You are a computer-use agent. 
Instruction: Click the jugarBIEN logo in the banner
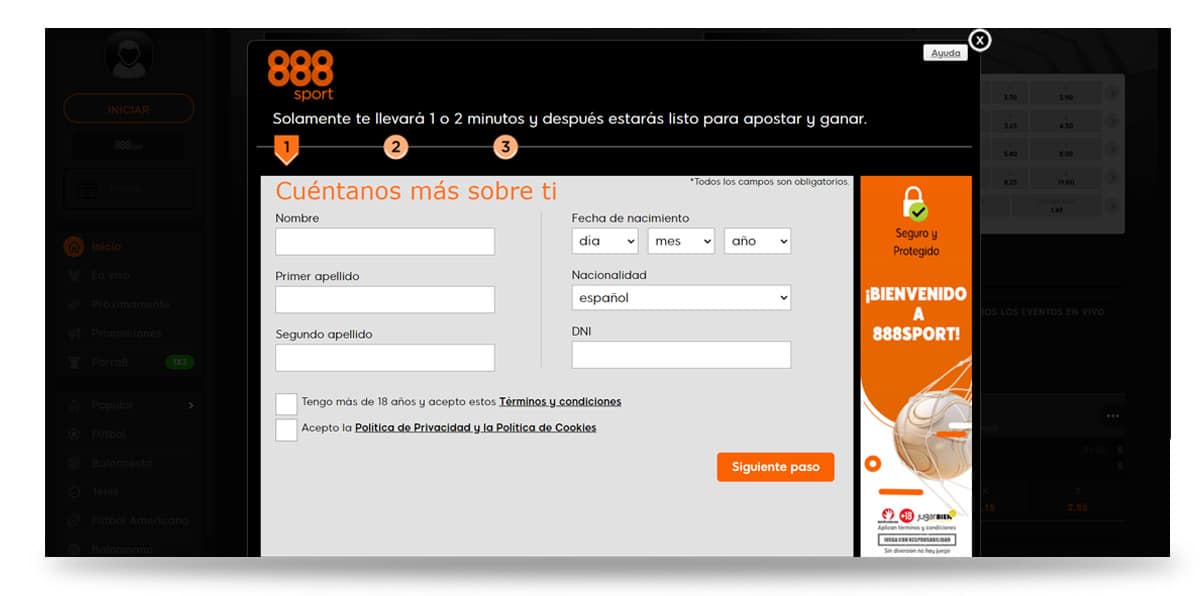[938, 516]
